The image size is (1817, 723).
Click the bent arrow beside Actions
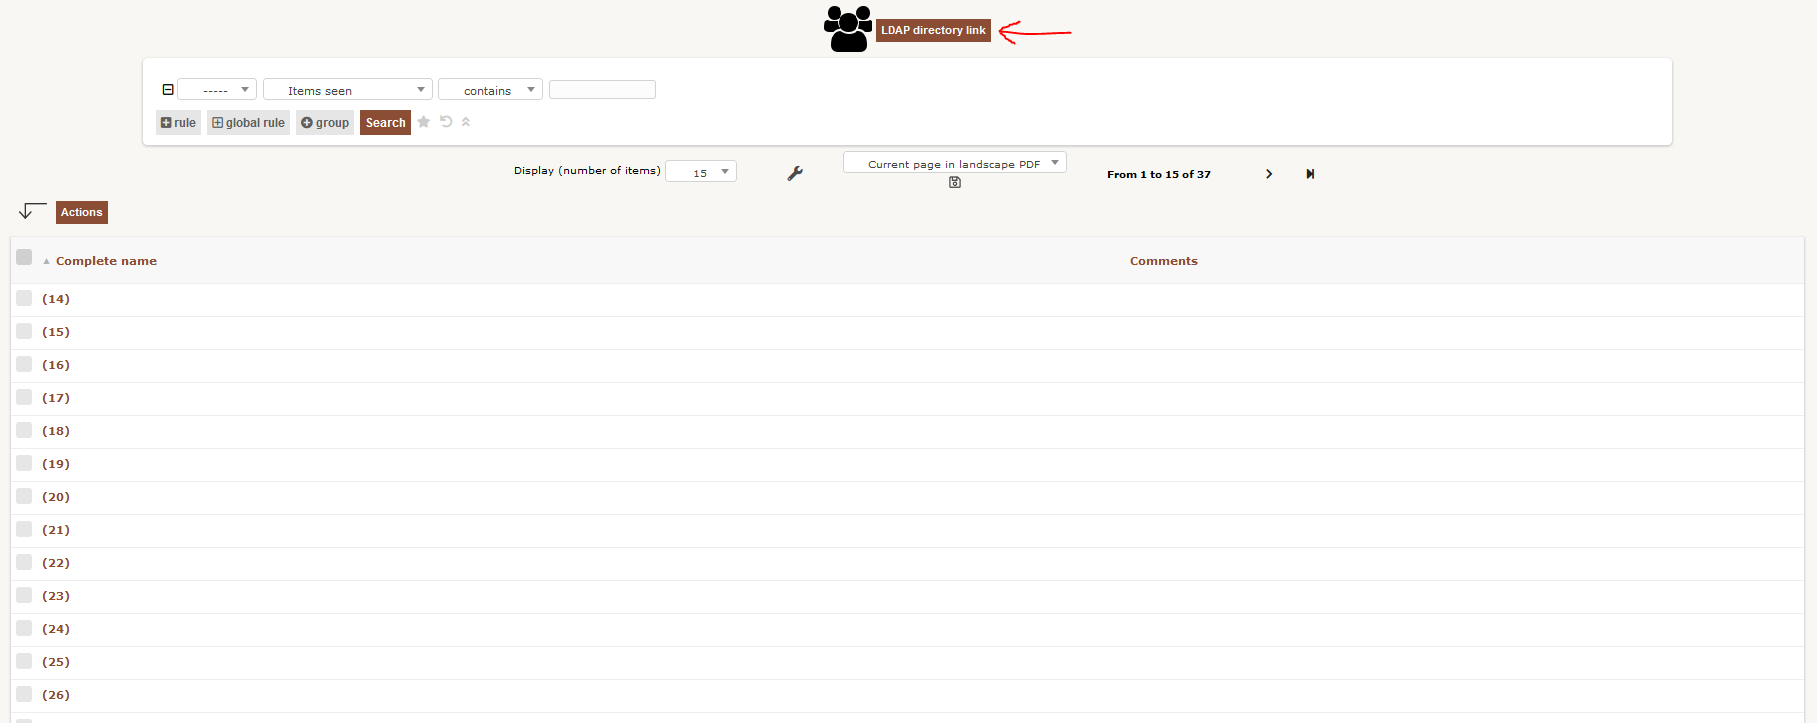pos(32,210)
